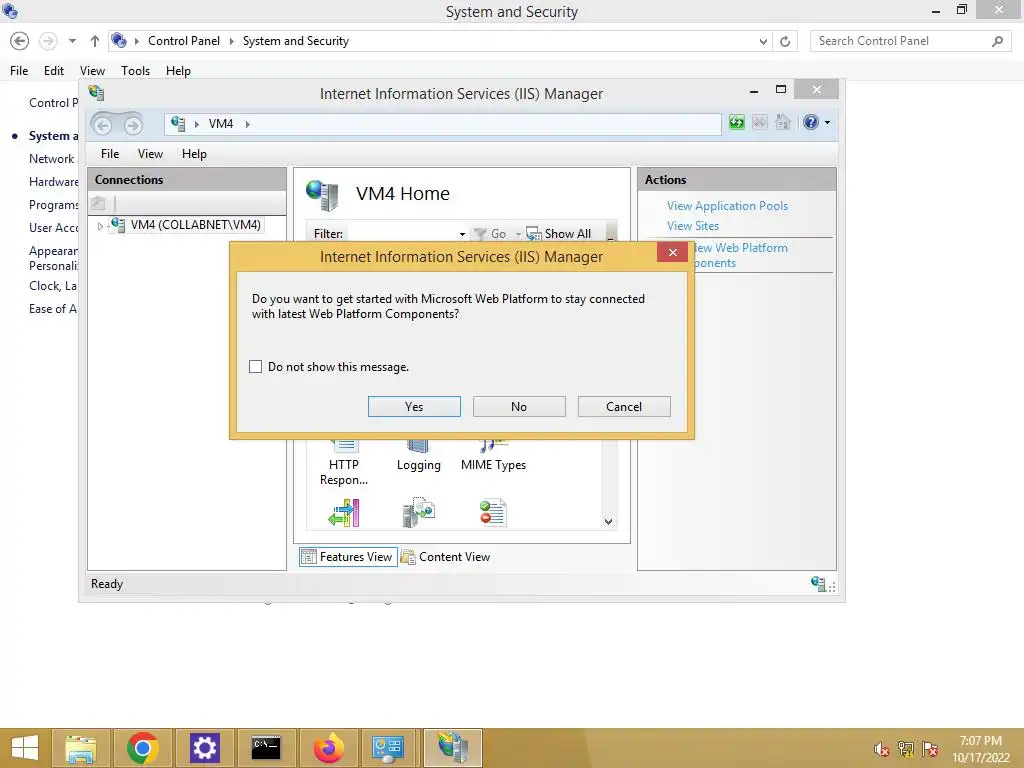Click IIS Manager back navigation arrow
The image size is (1024, 768).
103,124
